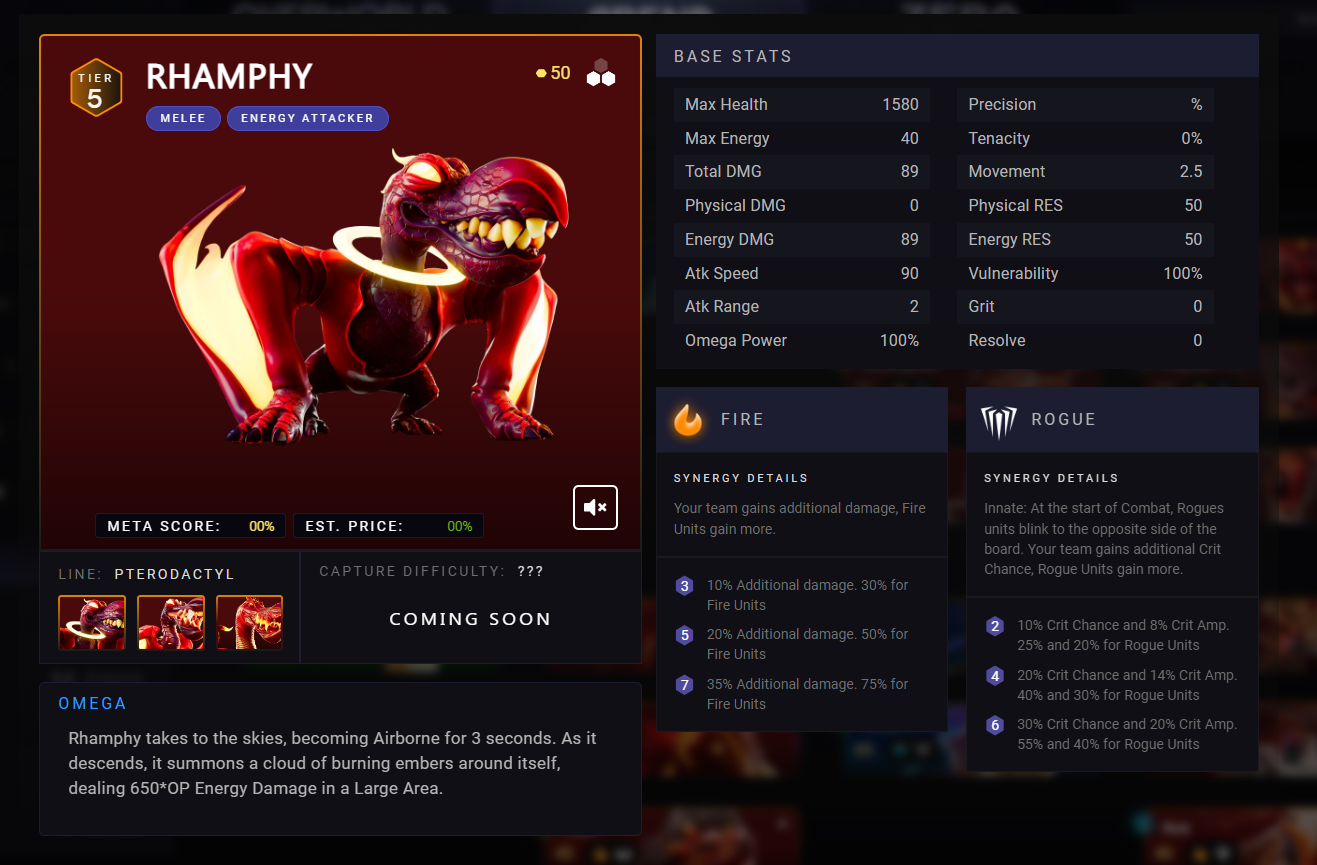Click the Rogue level 6 hexagon badge
The image size is (1317, 865).
(x=995, y=725)
